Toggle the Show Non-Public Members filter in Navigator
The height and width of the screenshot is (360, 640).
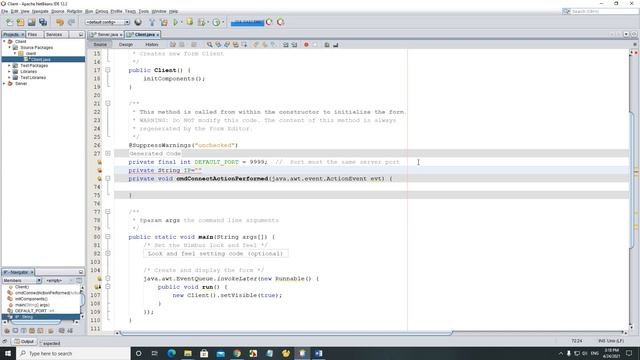[32, 331]
